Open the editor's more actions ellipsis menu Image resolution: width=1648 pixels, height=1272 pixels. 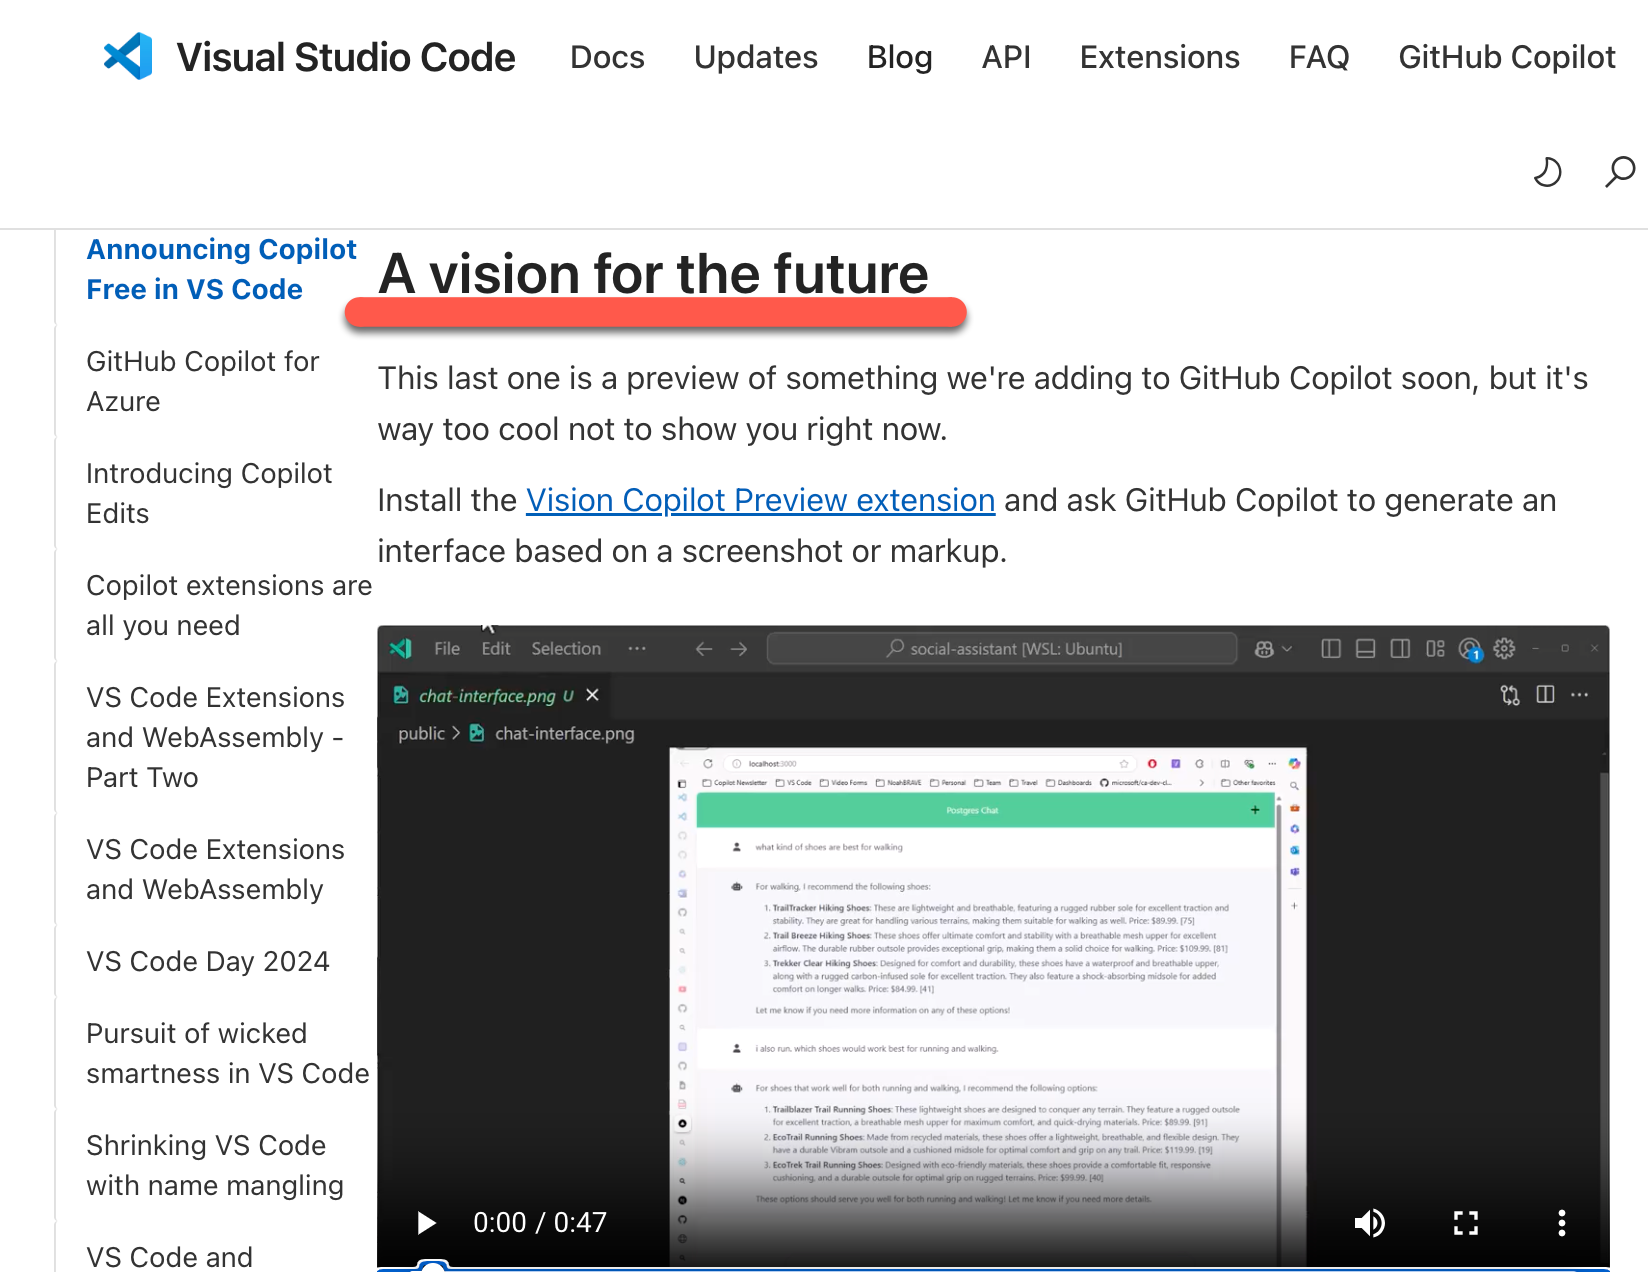point(1579,694)
